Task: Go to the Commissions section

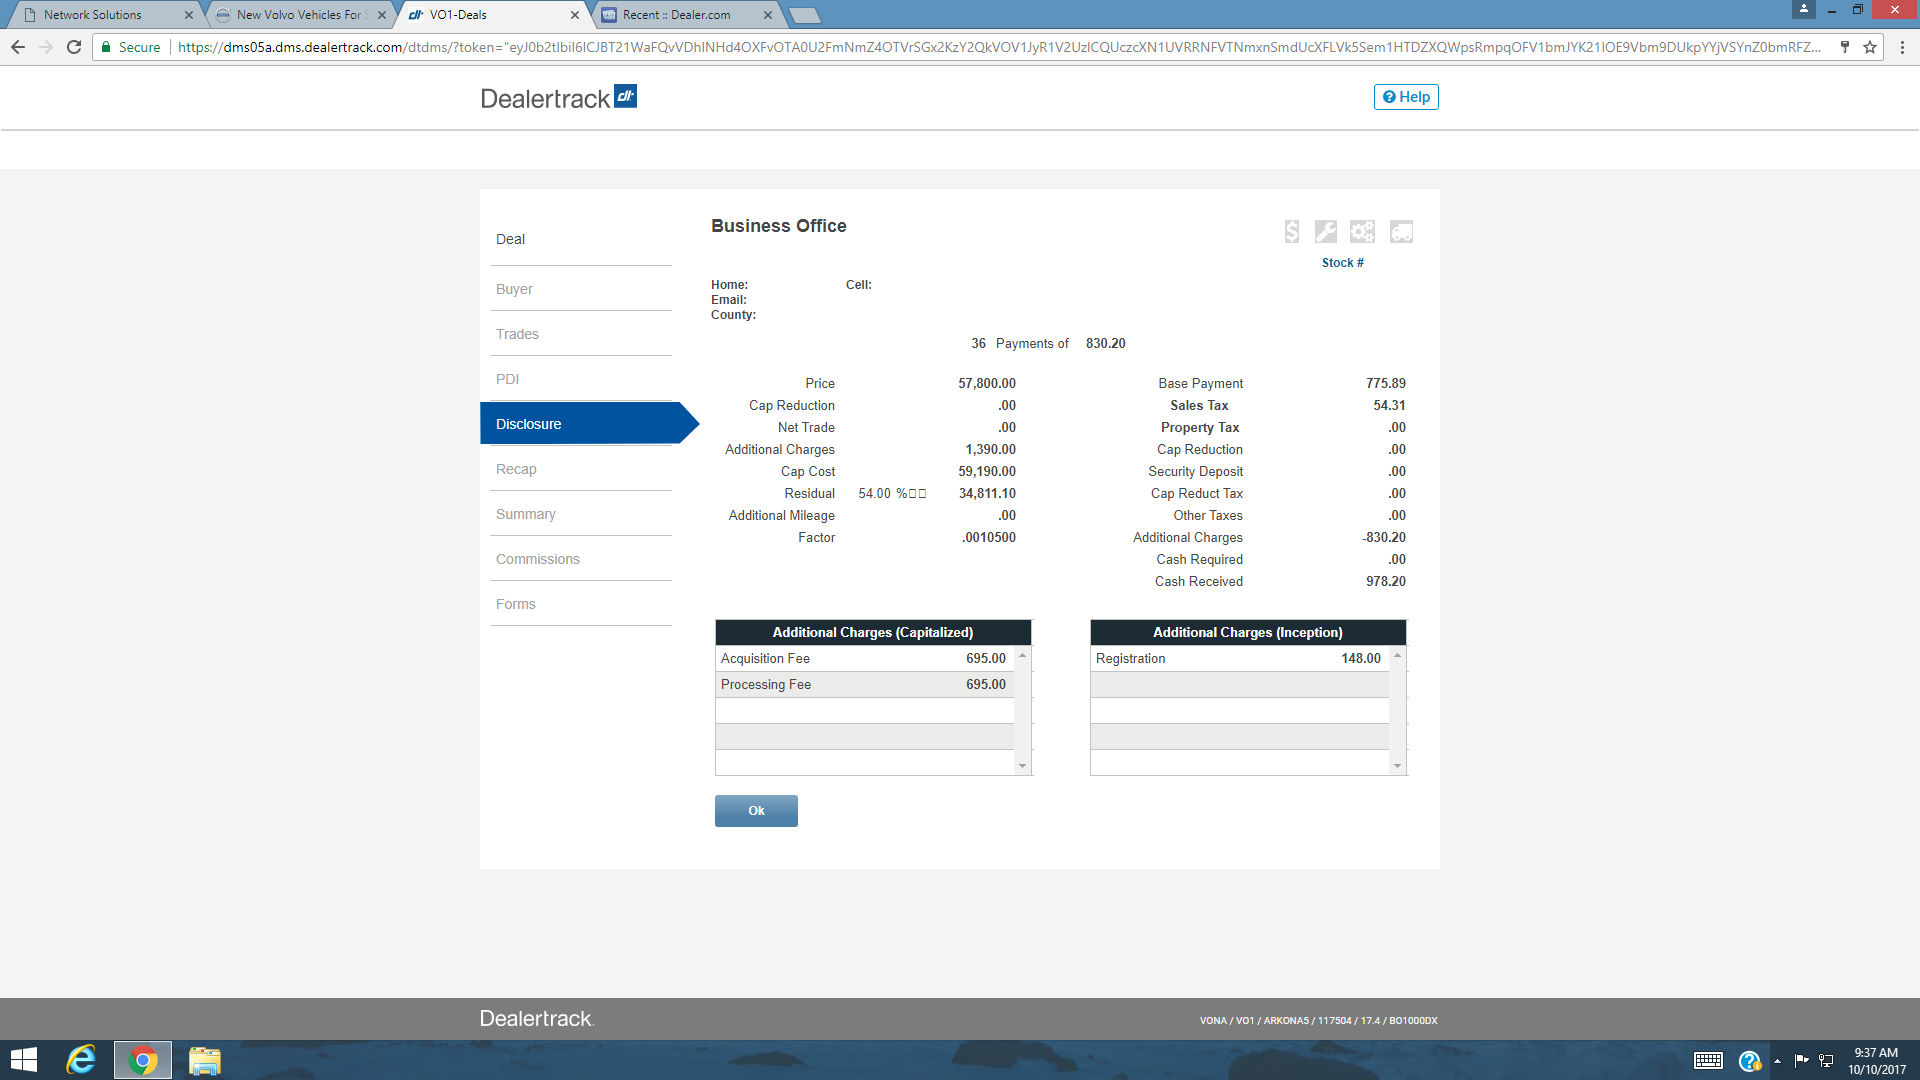Action: pos(537,559)
